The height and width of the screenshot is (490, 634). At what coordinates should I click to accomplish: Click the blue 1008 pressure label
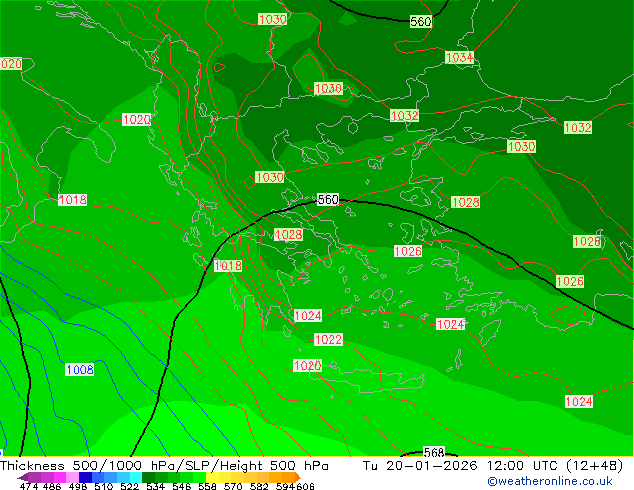[80, 370]
